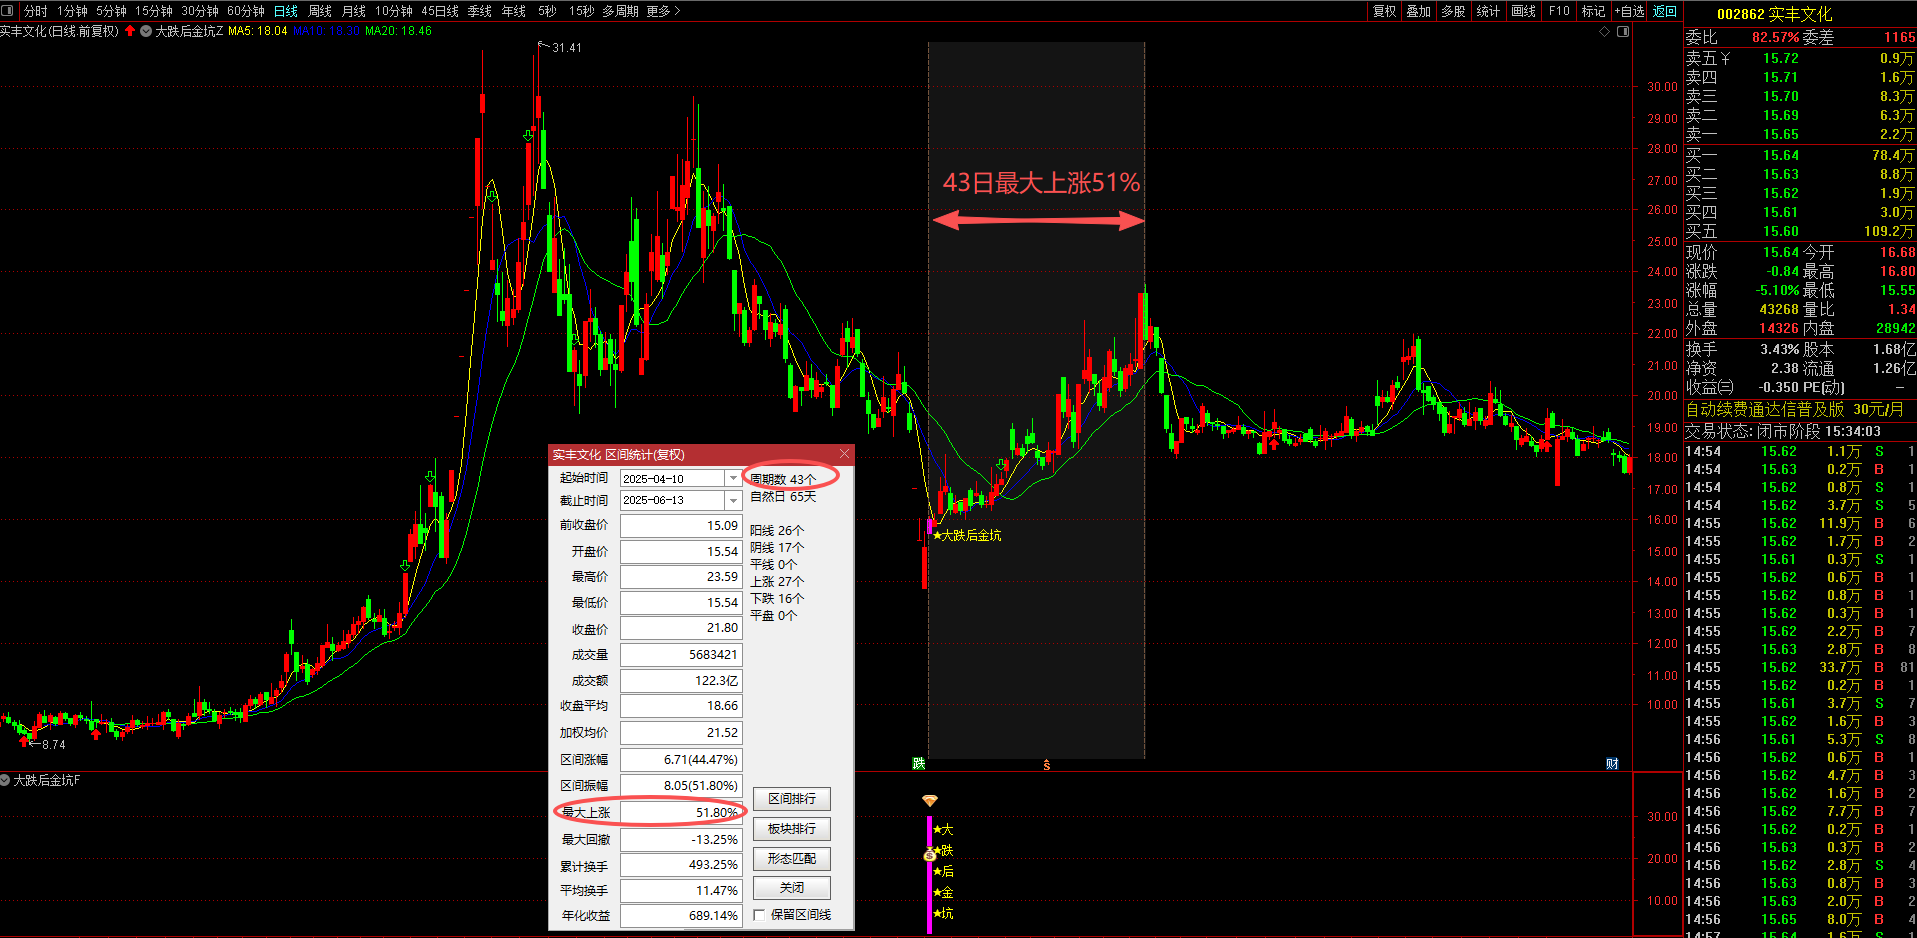Open the 多股 multi-stock view
This screenshot has height=938, width=1917.
point(1453,11)
